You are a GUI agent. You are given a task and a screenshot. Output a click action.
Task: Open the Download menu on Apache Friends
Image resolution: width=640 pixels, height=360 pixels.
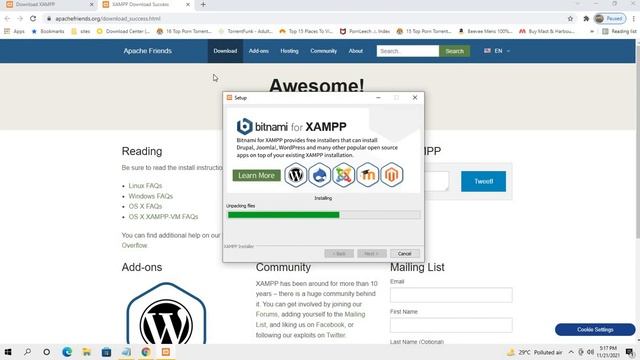point(225,51)
